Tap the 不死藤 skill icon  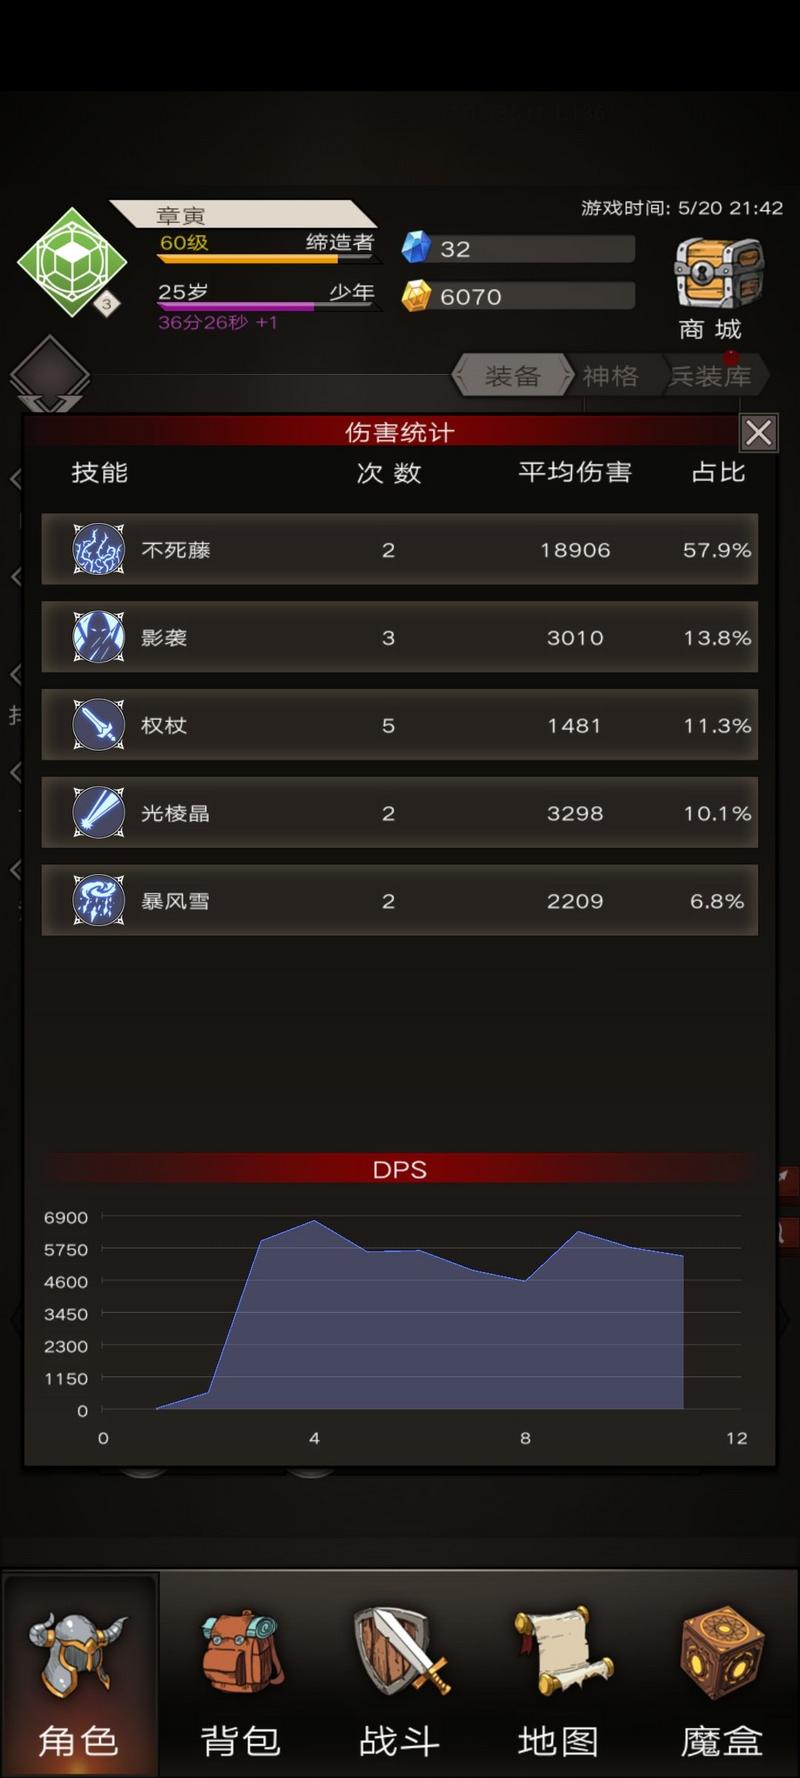(x=99, y=549)
